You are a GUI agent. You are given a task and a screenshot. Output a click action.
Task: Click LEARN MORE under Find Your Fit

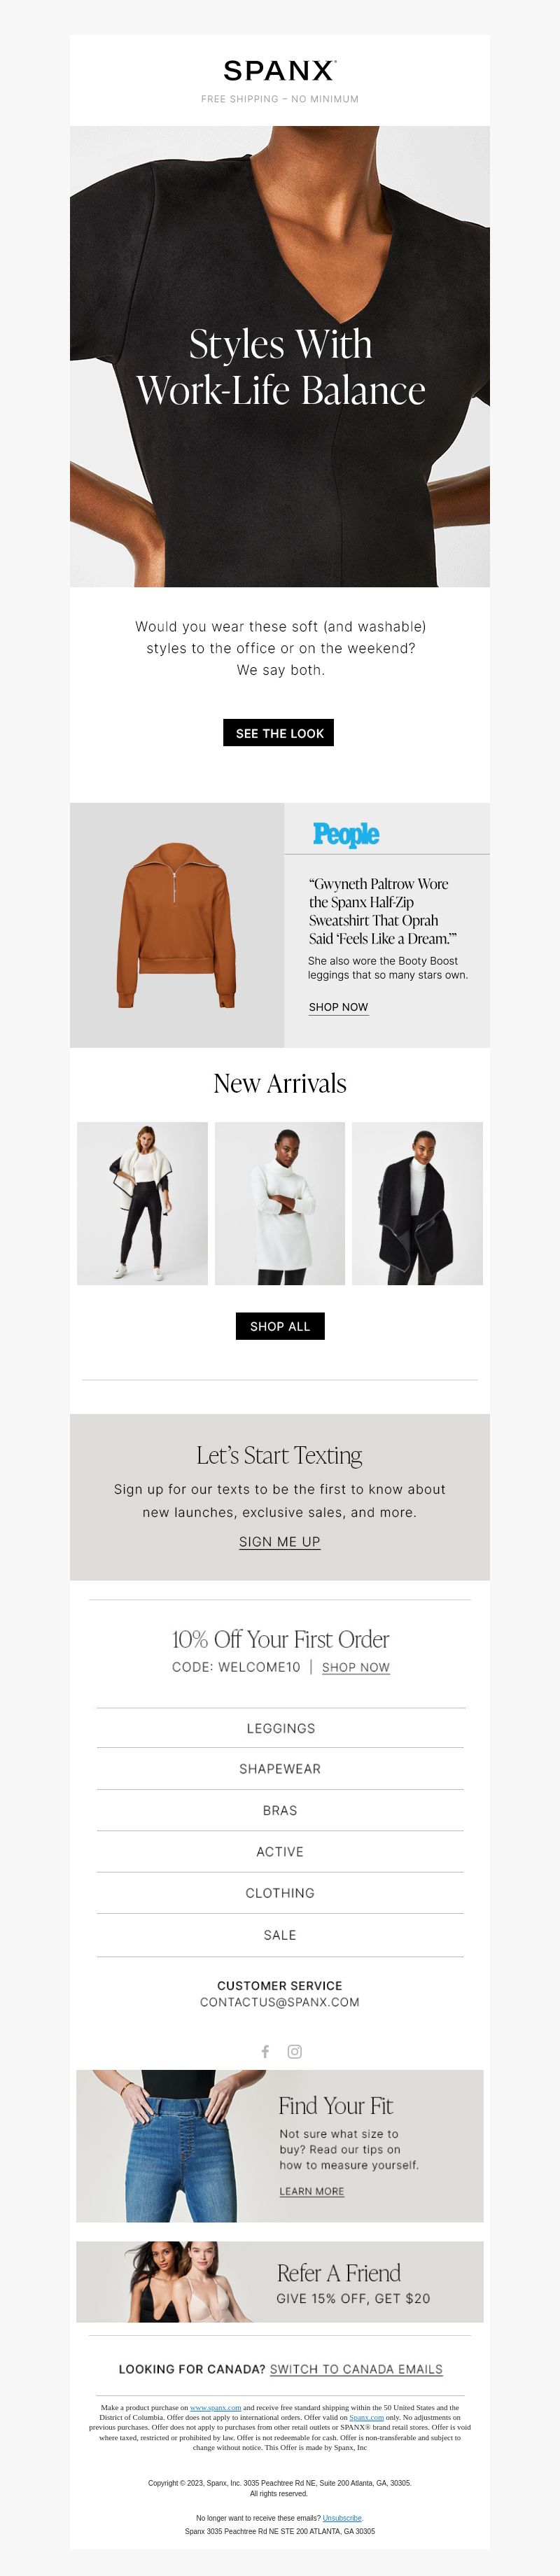[311, 2191]
